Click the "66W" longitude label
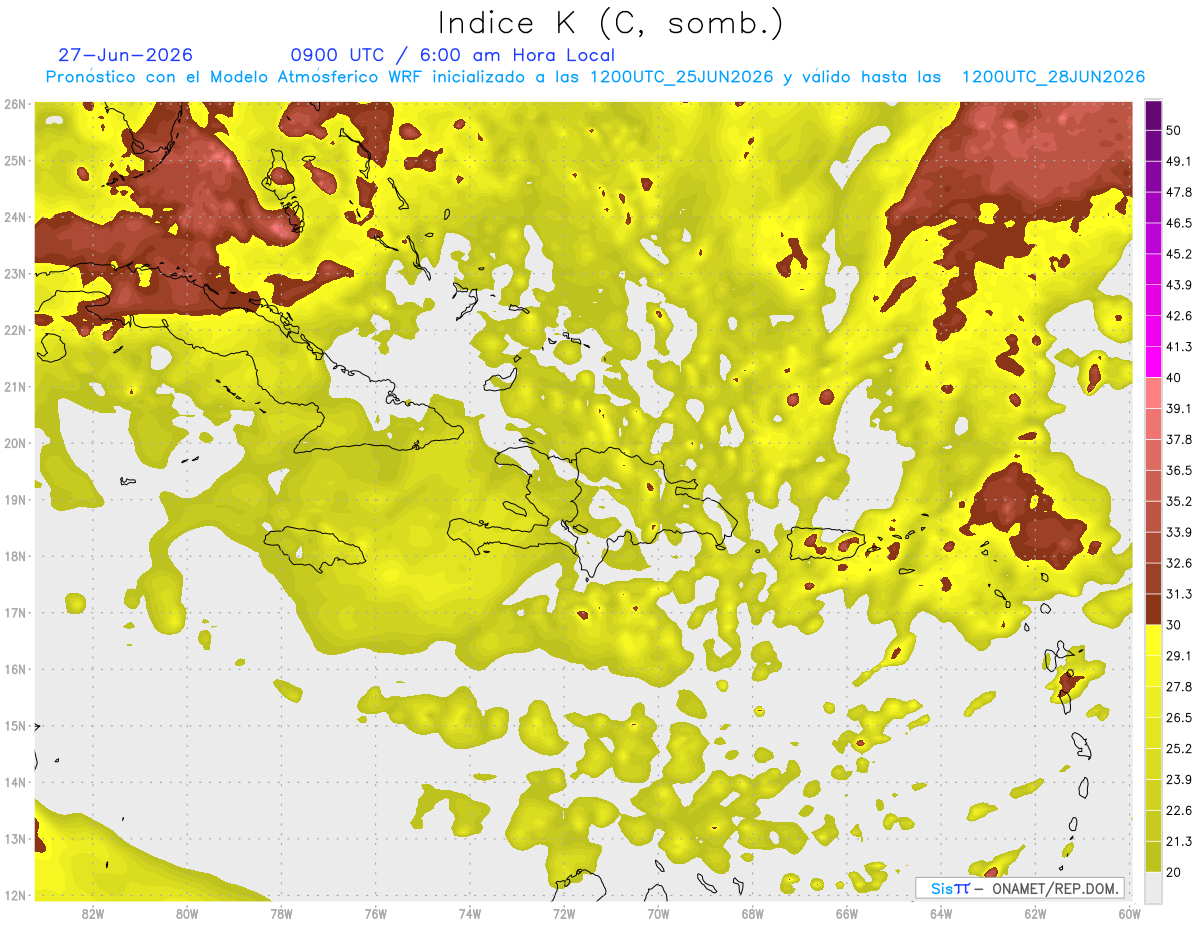Image resolution: width=1200 pixels, height=927 pixels. point(847,913)
